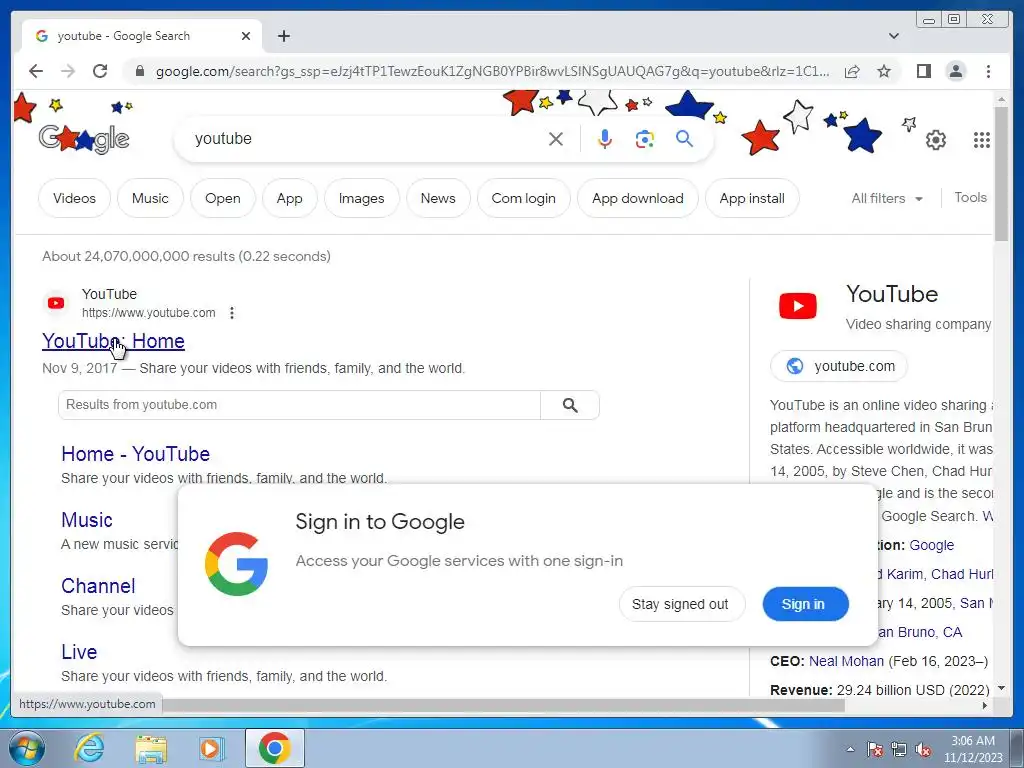Open the Music sitelink
Image resolution: width=1024 pixels, height=768 pixels.
[x=87, y=520]
